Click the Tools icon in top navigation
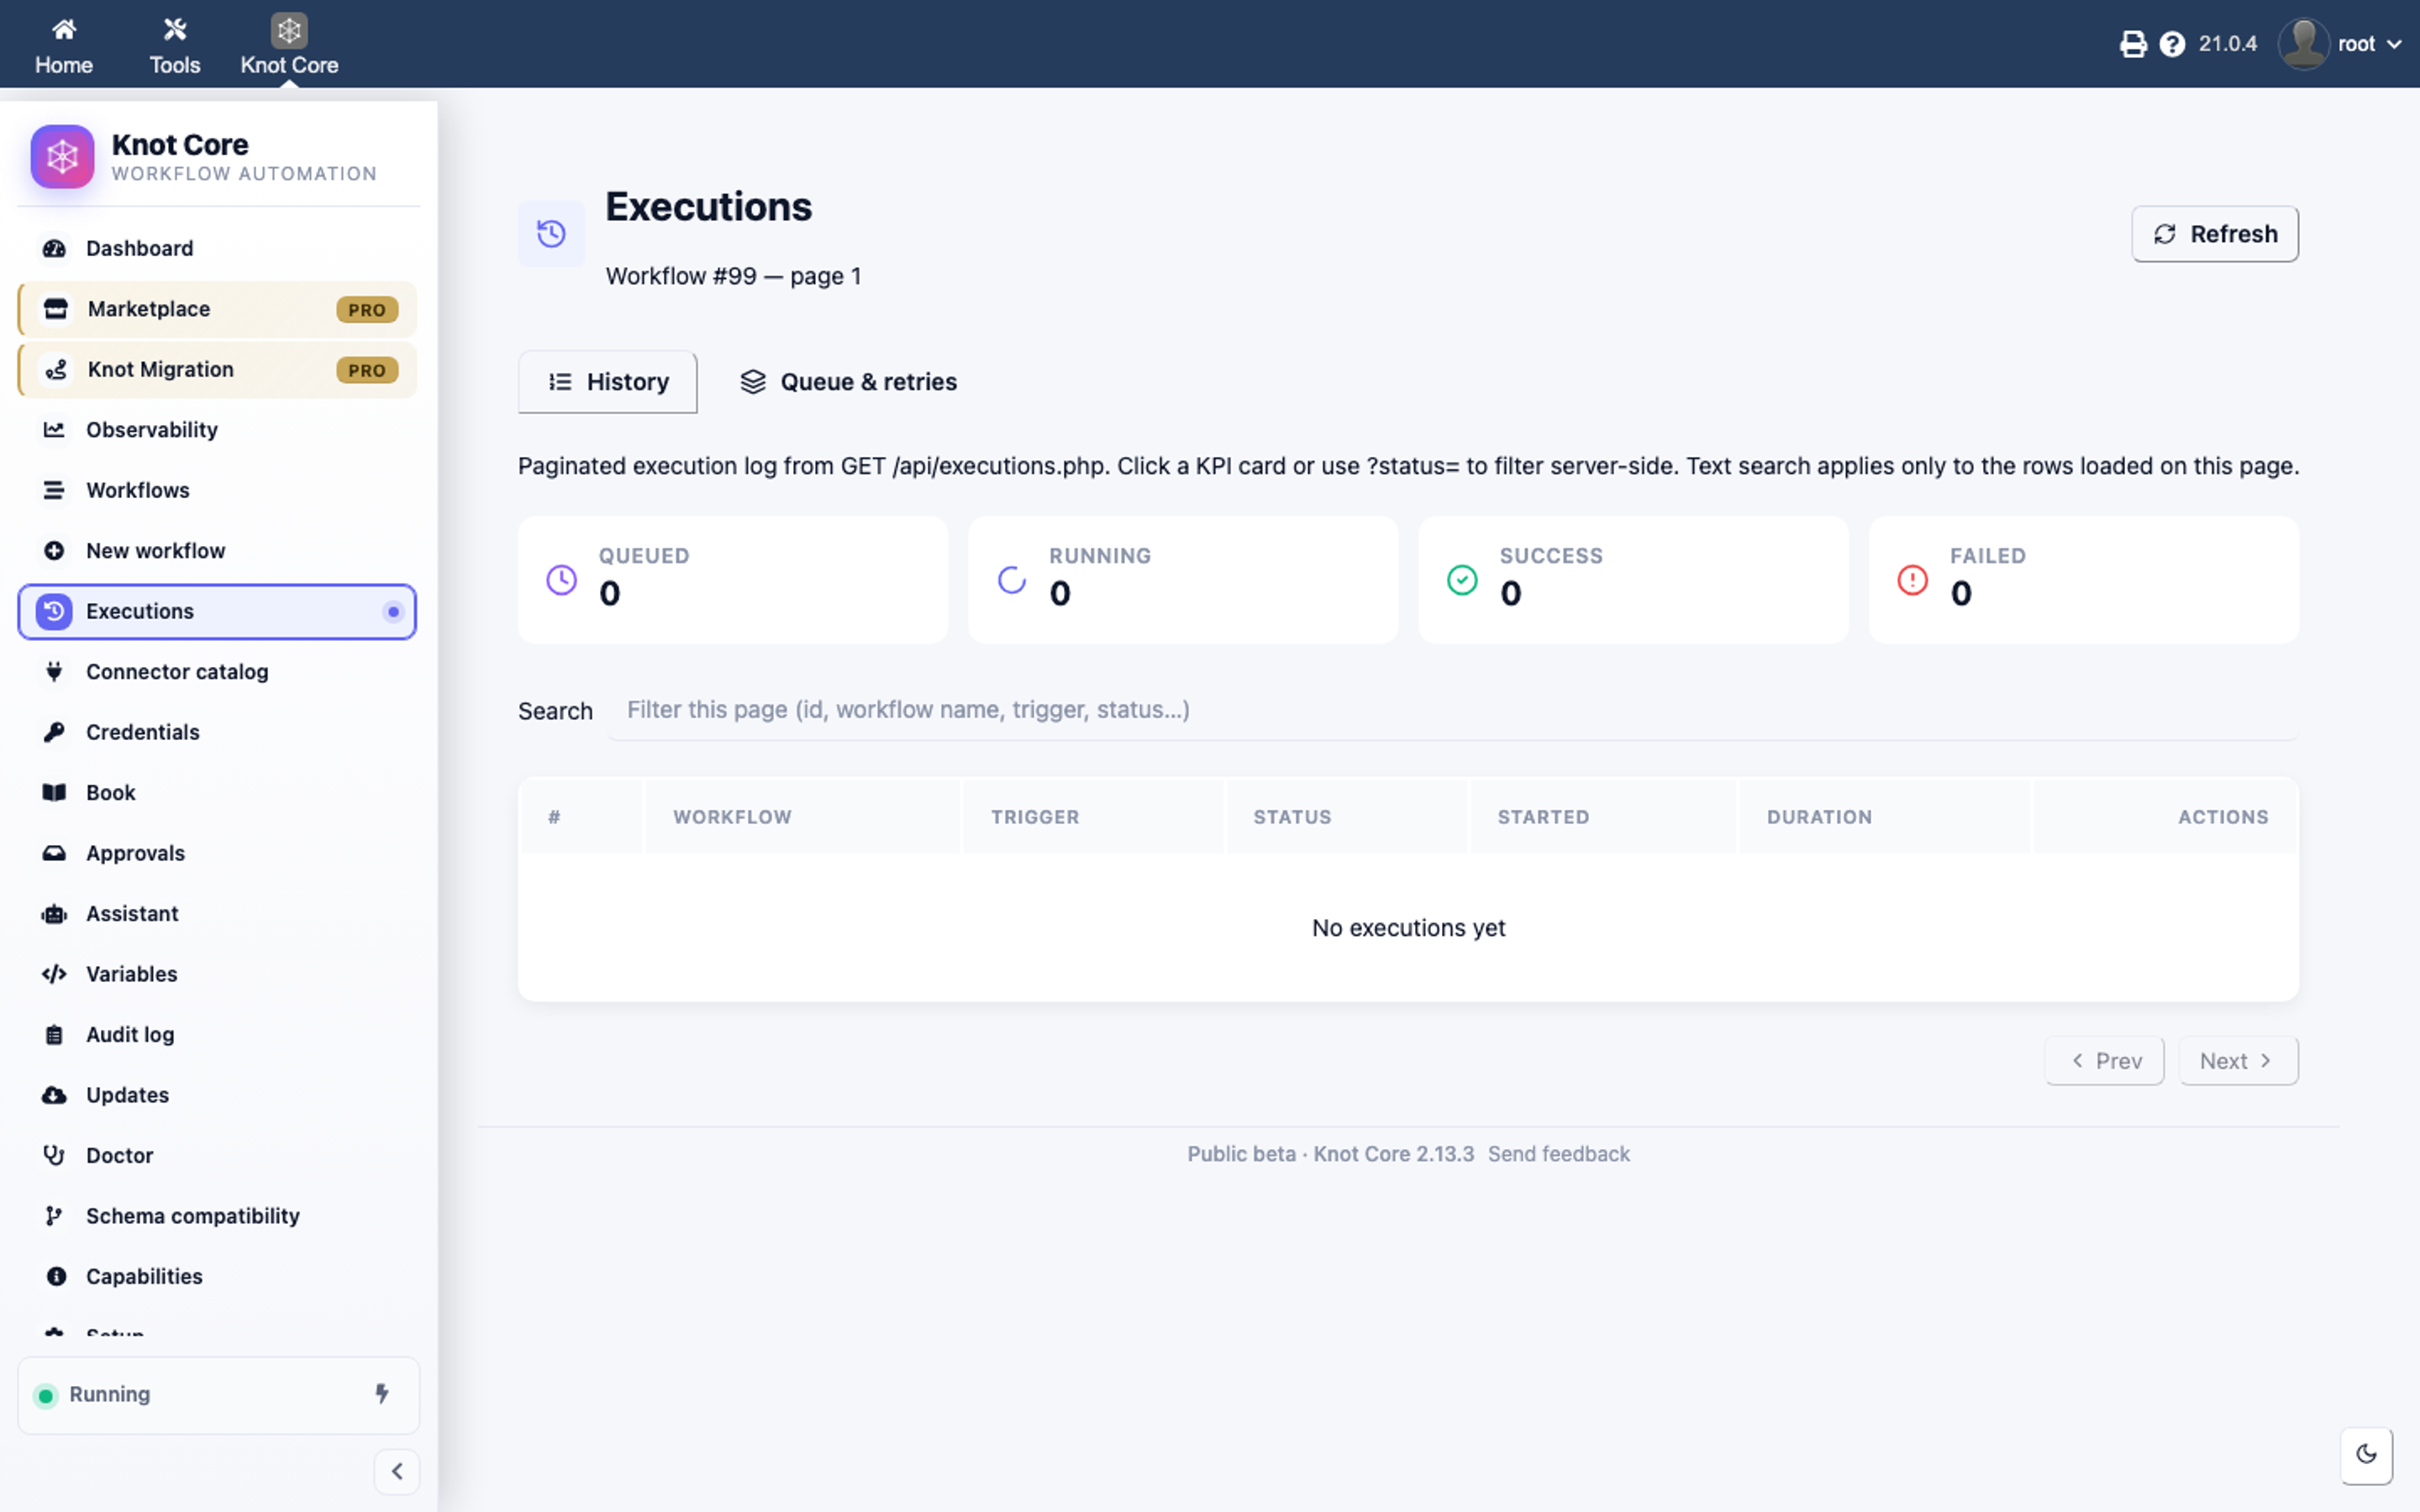This screenshot has height=1512, width=2420. (175, 30)
